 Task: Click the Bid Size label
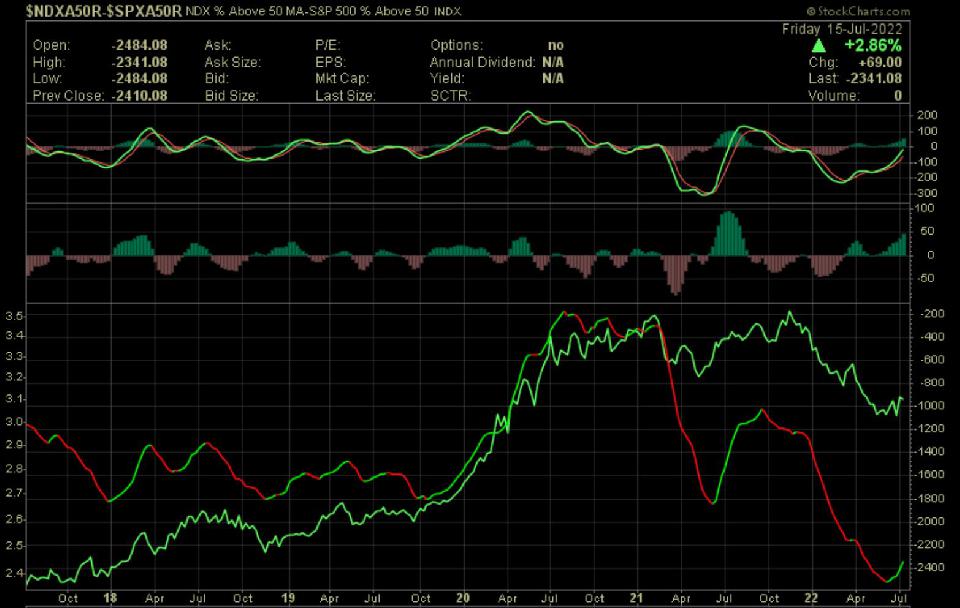point(231,96)
